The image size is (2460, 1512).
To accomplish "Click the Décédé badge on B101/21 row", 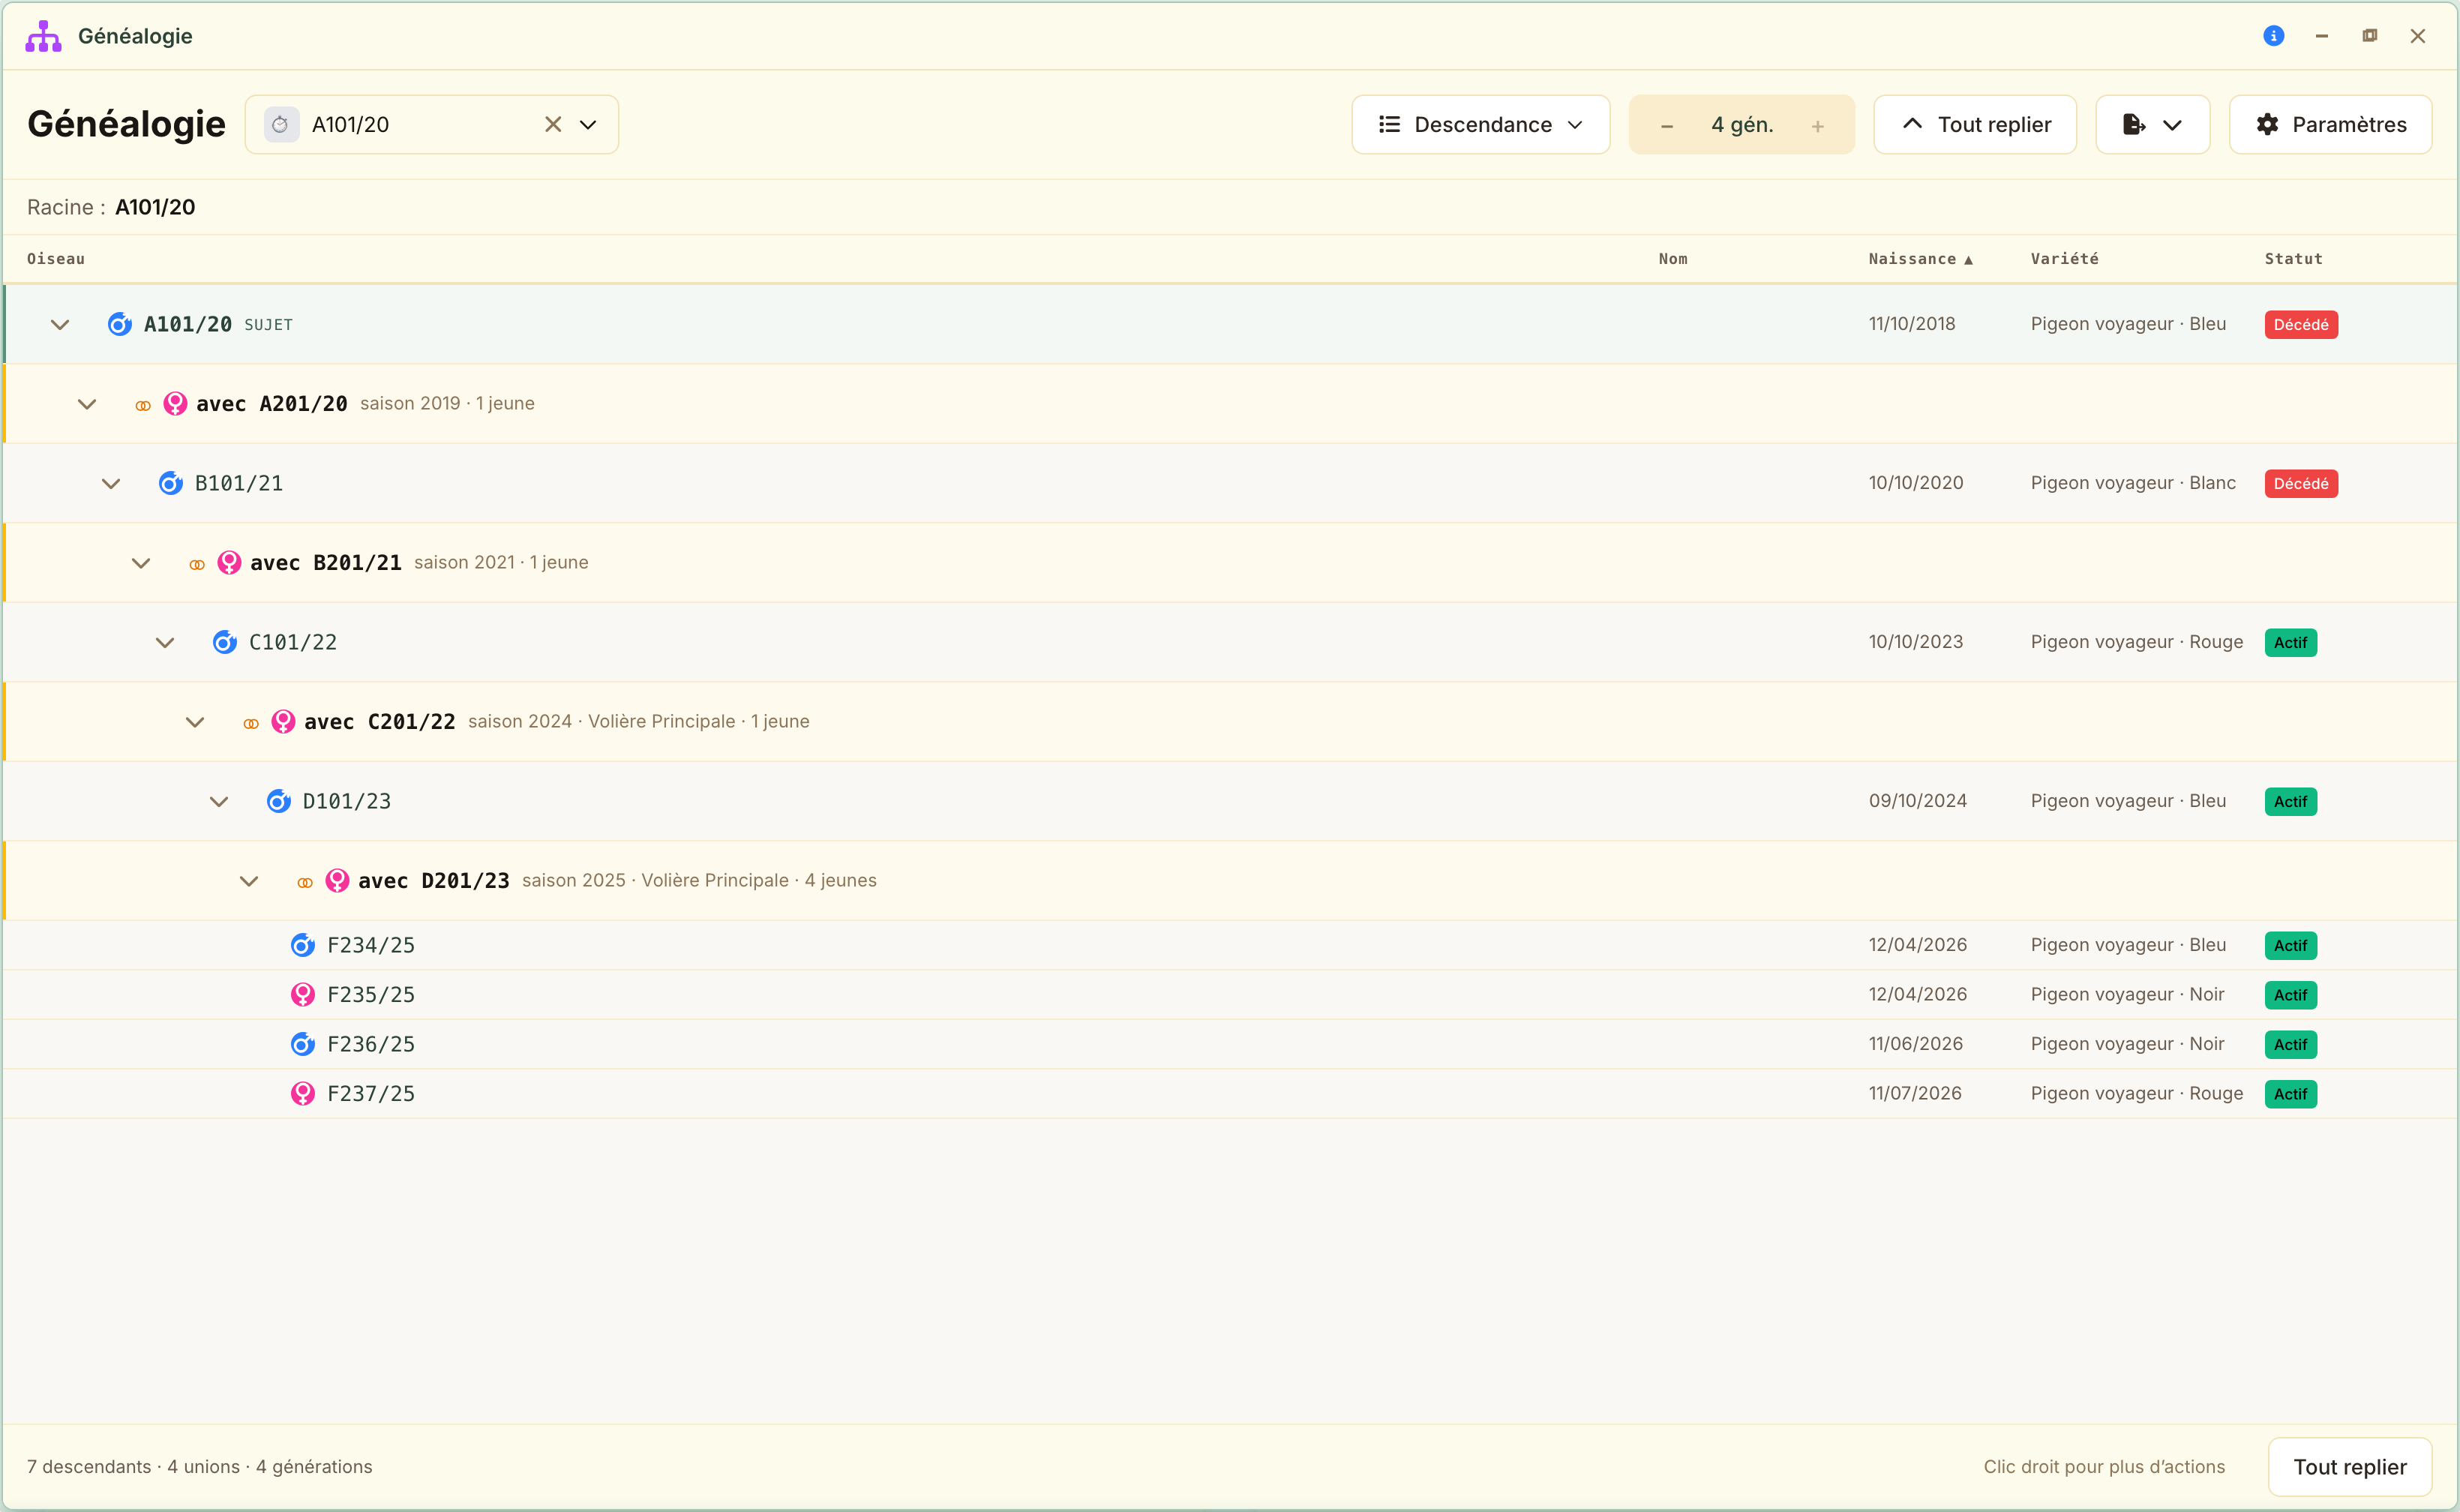I will [2300, 483].
